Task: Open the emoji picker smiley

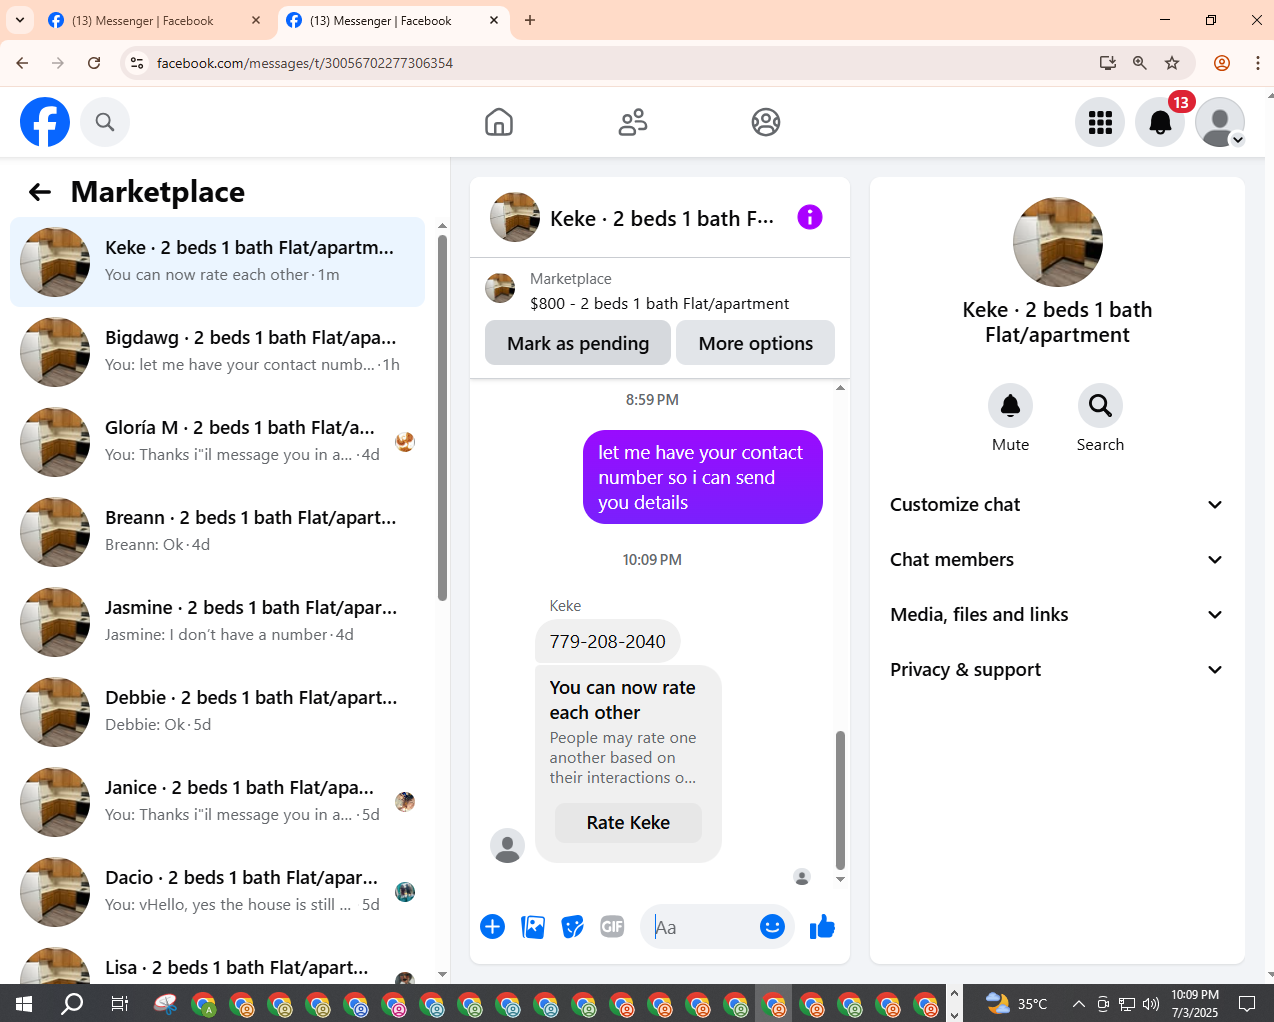Action: (x=772, y=927)
